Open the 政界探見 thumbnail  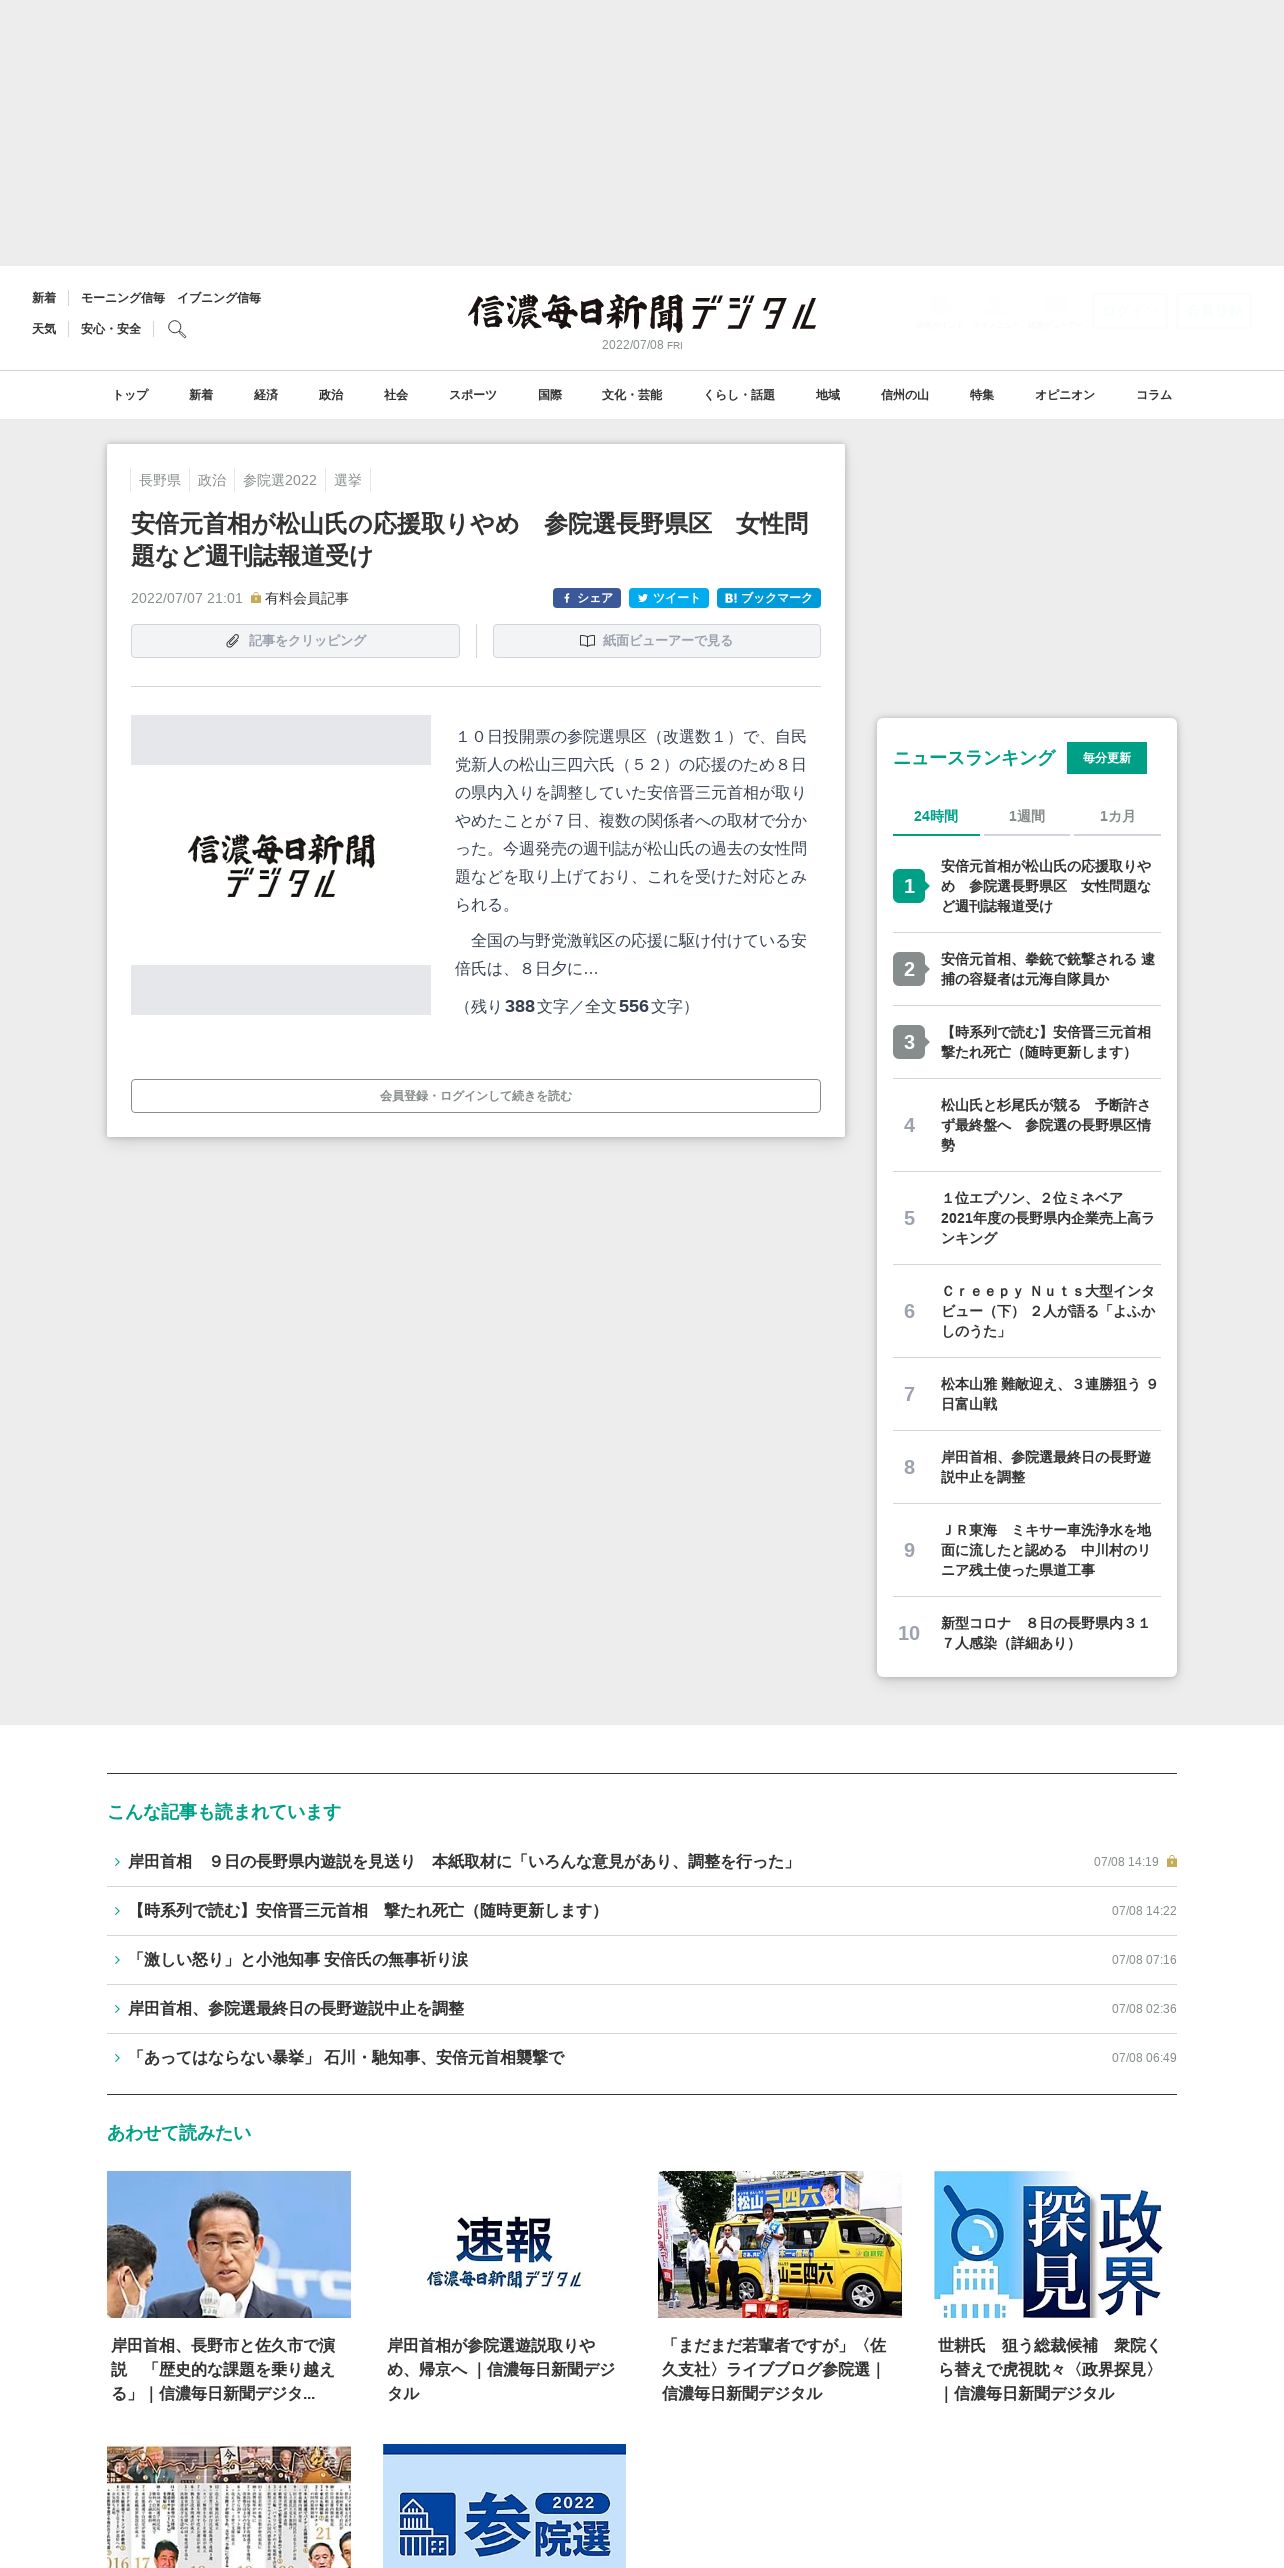[1055, 2244]
